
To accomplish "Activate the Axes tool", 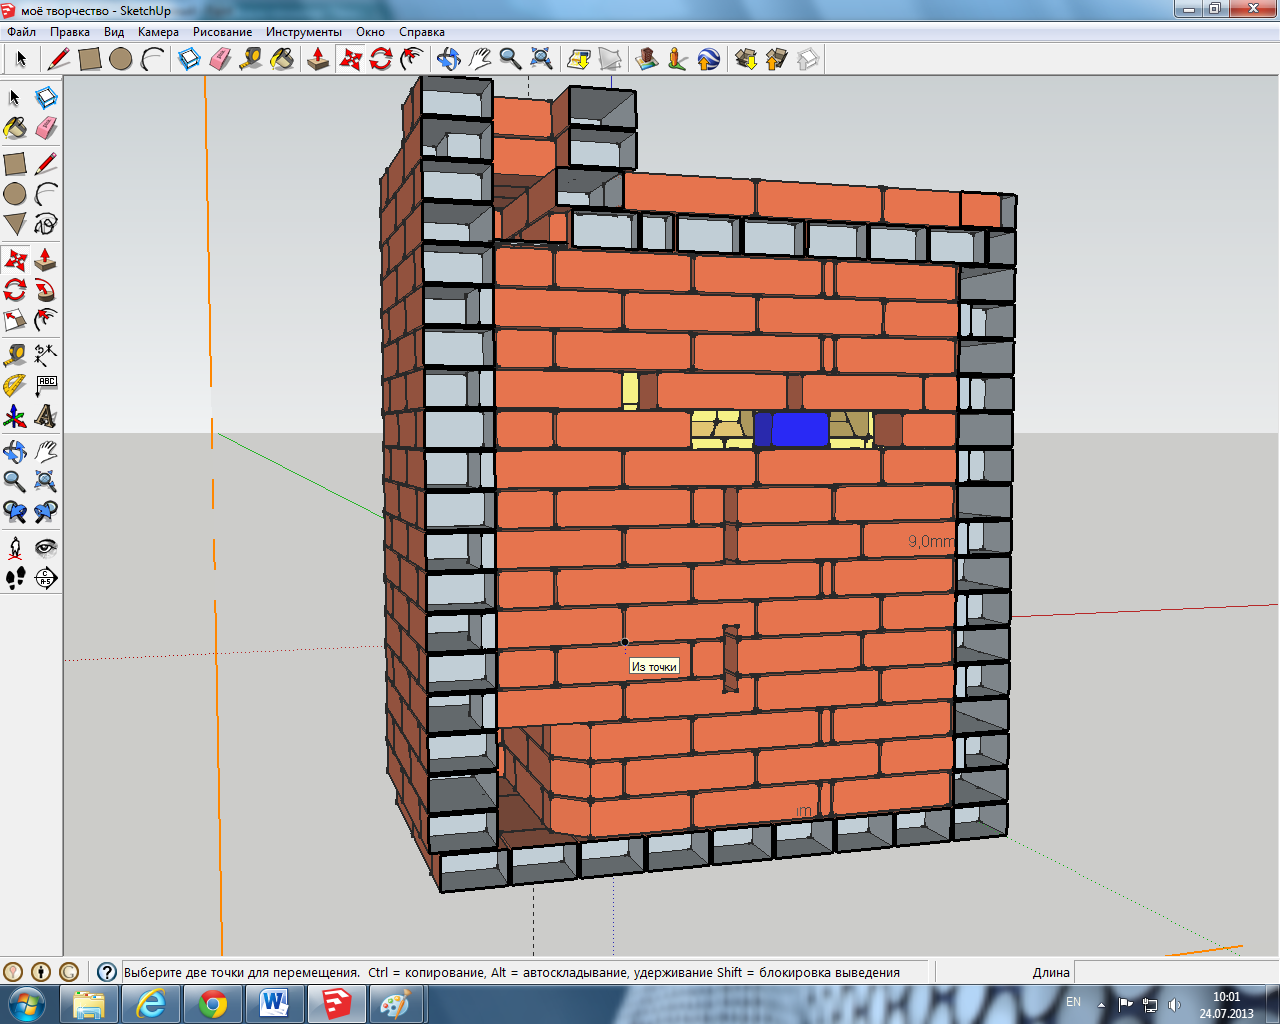I will point(15,416).
